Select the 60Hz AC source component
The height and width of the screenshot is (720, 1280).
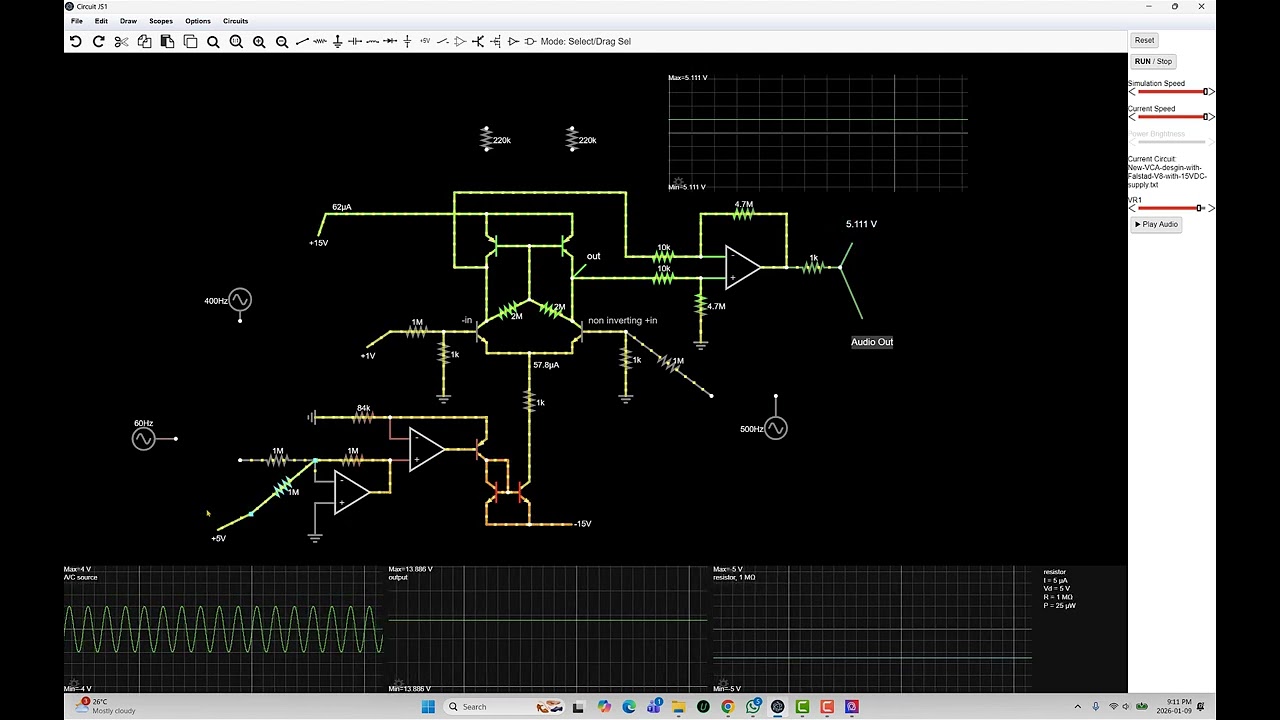point(143,438)
